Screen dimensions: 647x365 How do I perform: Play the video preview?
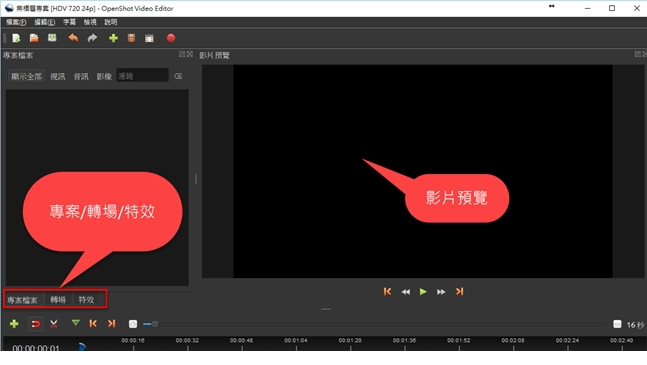click(423, 292)
